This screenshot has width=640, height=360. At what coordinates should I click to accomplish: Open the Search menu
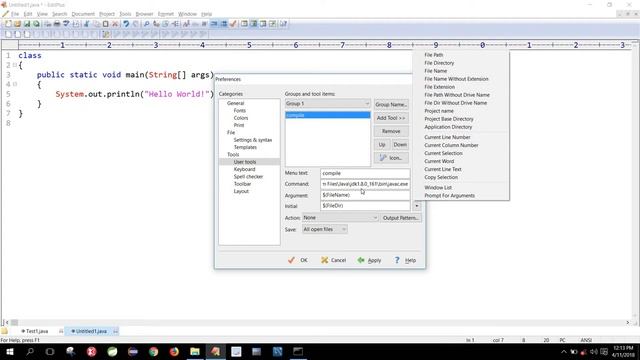[x=59, y=14]
